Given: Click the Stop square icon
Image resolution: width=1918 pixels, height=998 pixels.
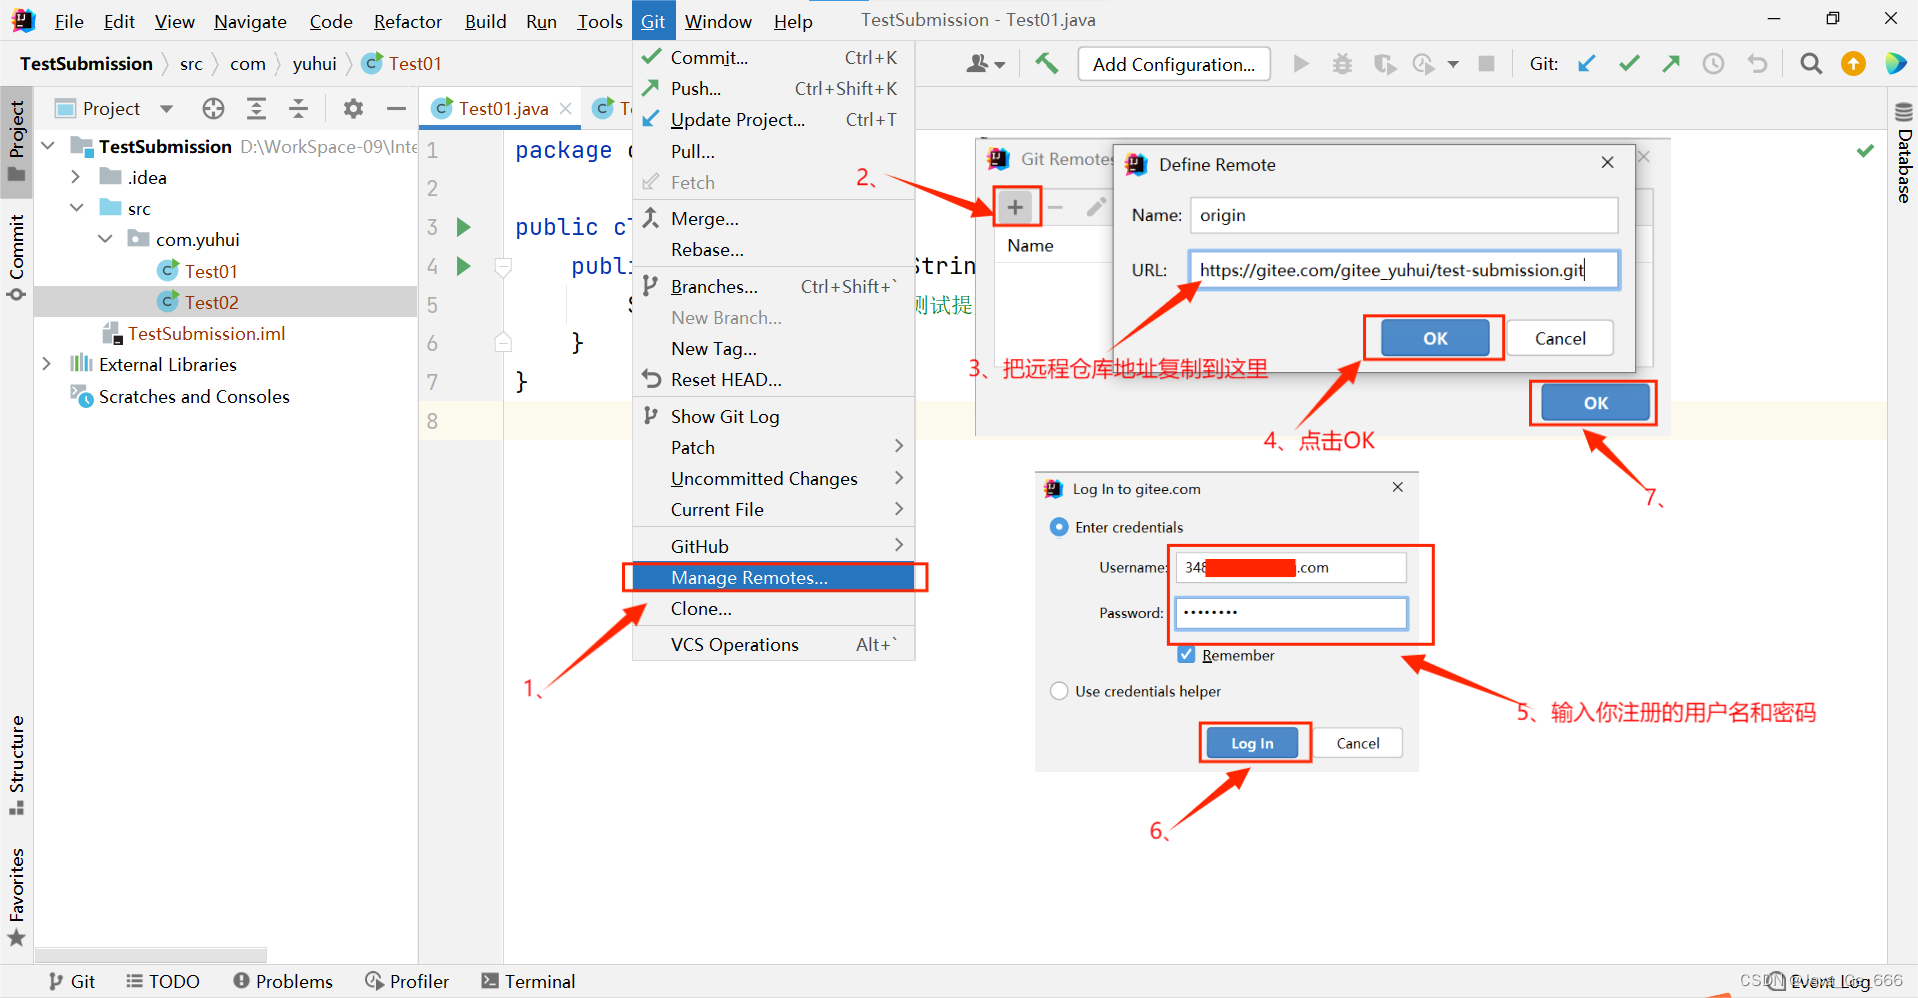Looking at the screenshot, I should tap(1486, 64).
